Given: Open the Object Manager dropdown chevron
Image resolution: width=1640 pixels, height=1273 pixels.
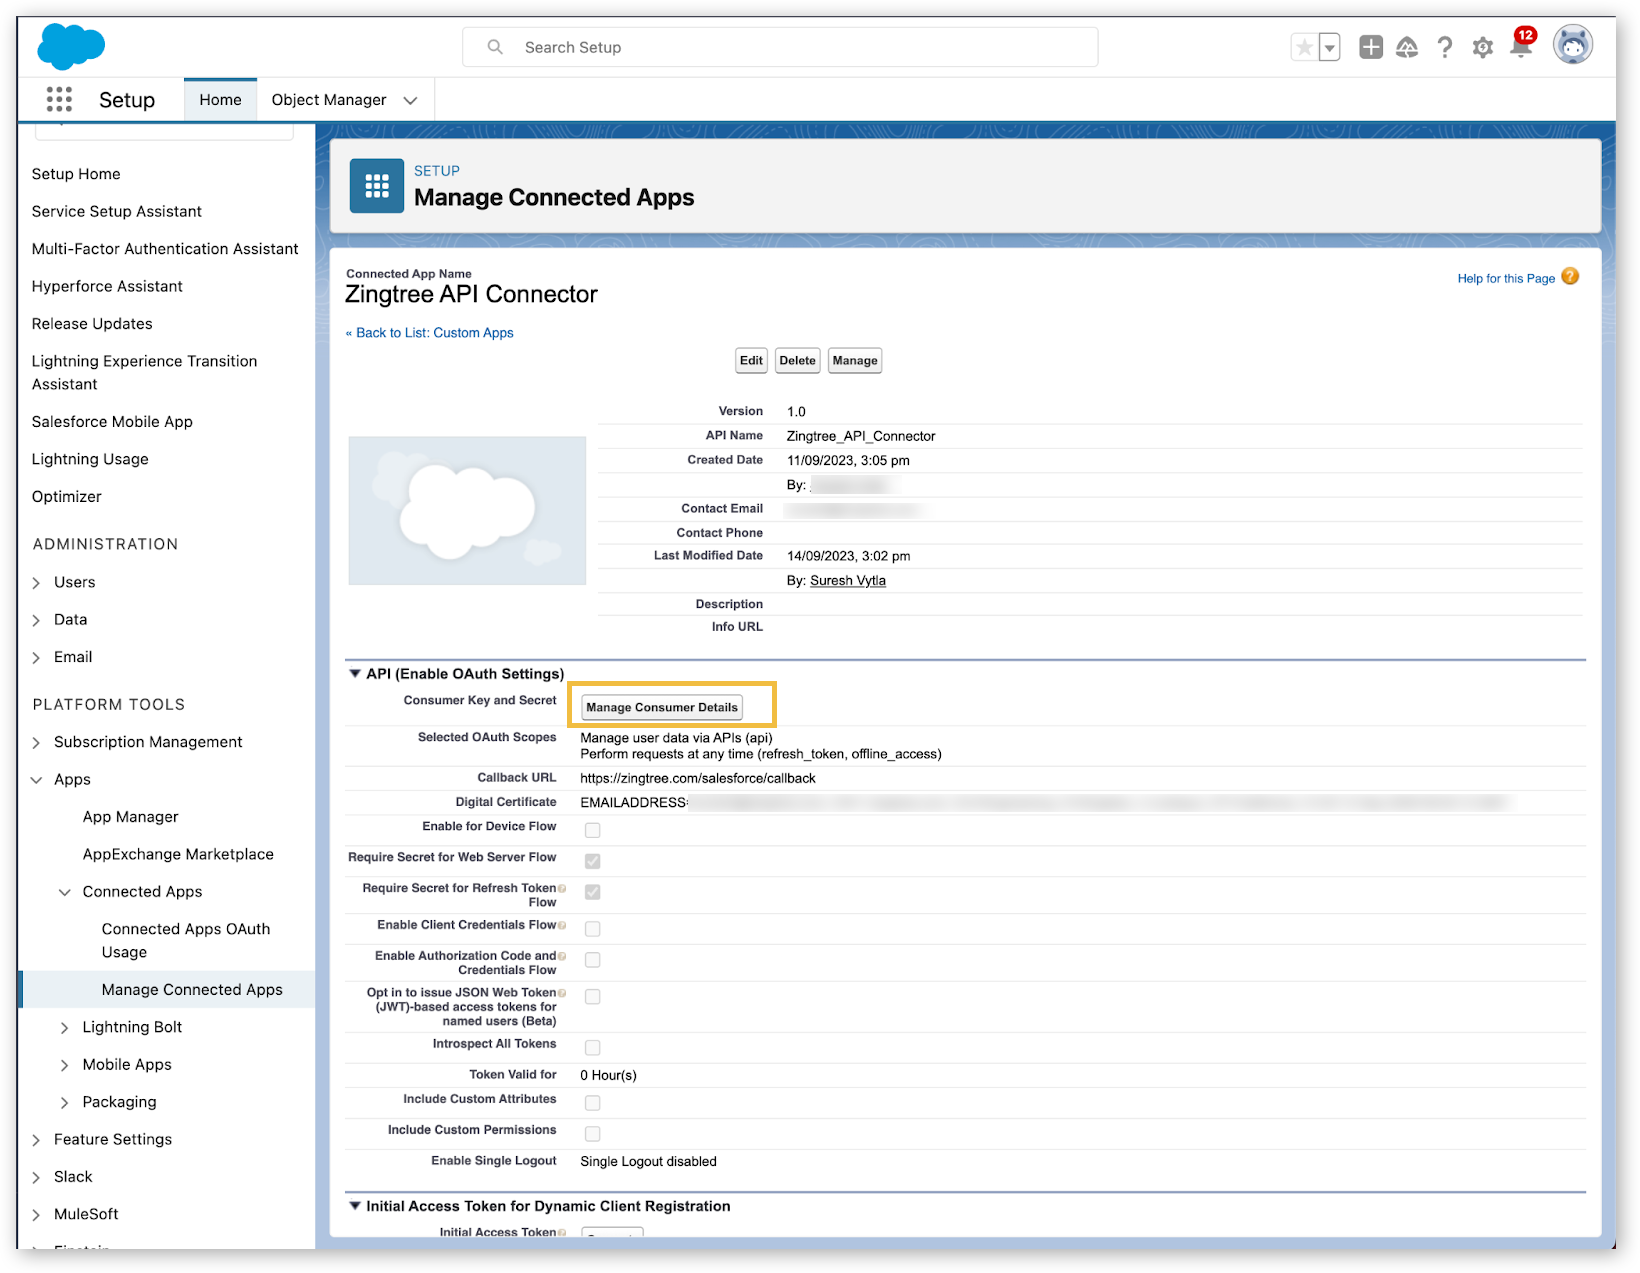Looking at the screenshot, I should tap(410, 100).
